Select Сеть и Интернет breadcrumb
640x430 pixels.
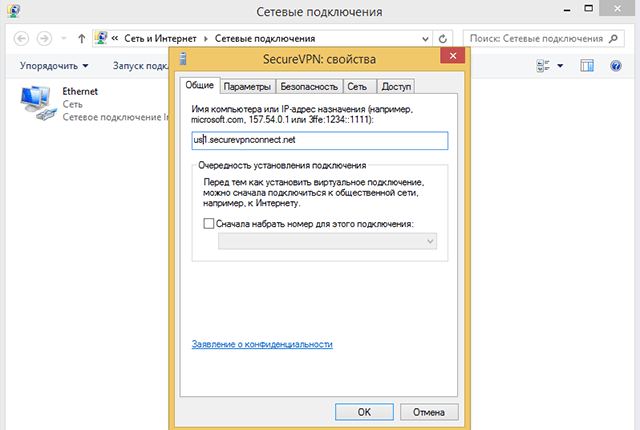pos(160,39)
